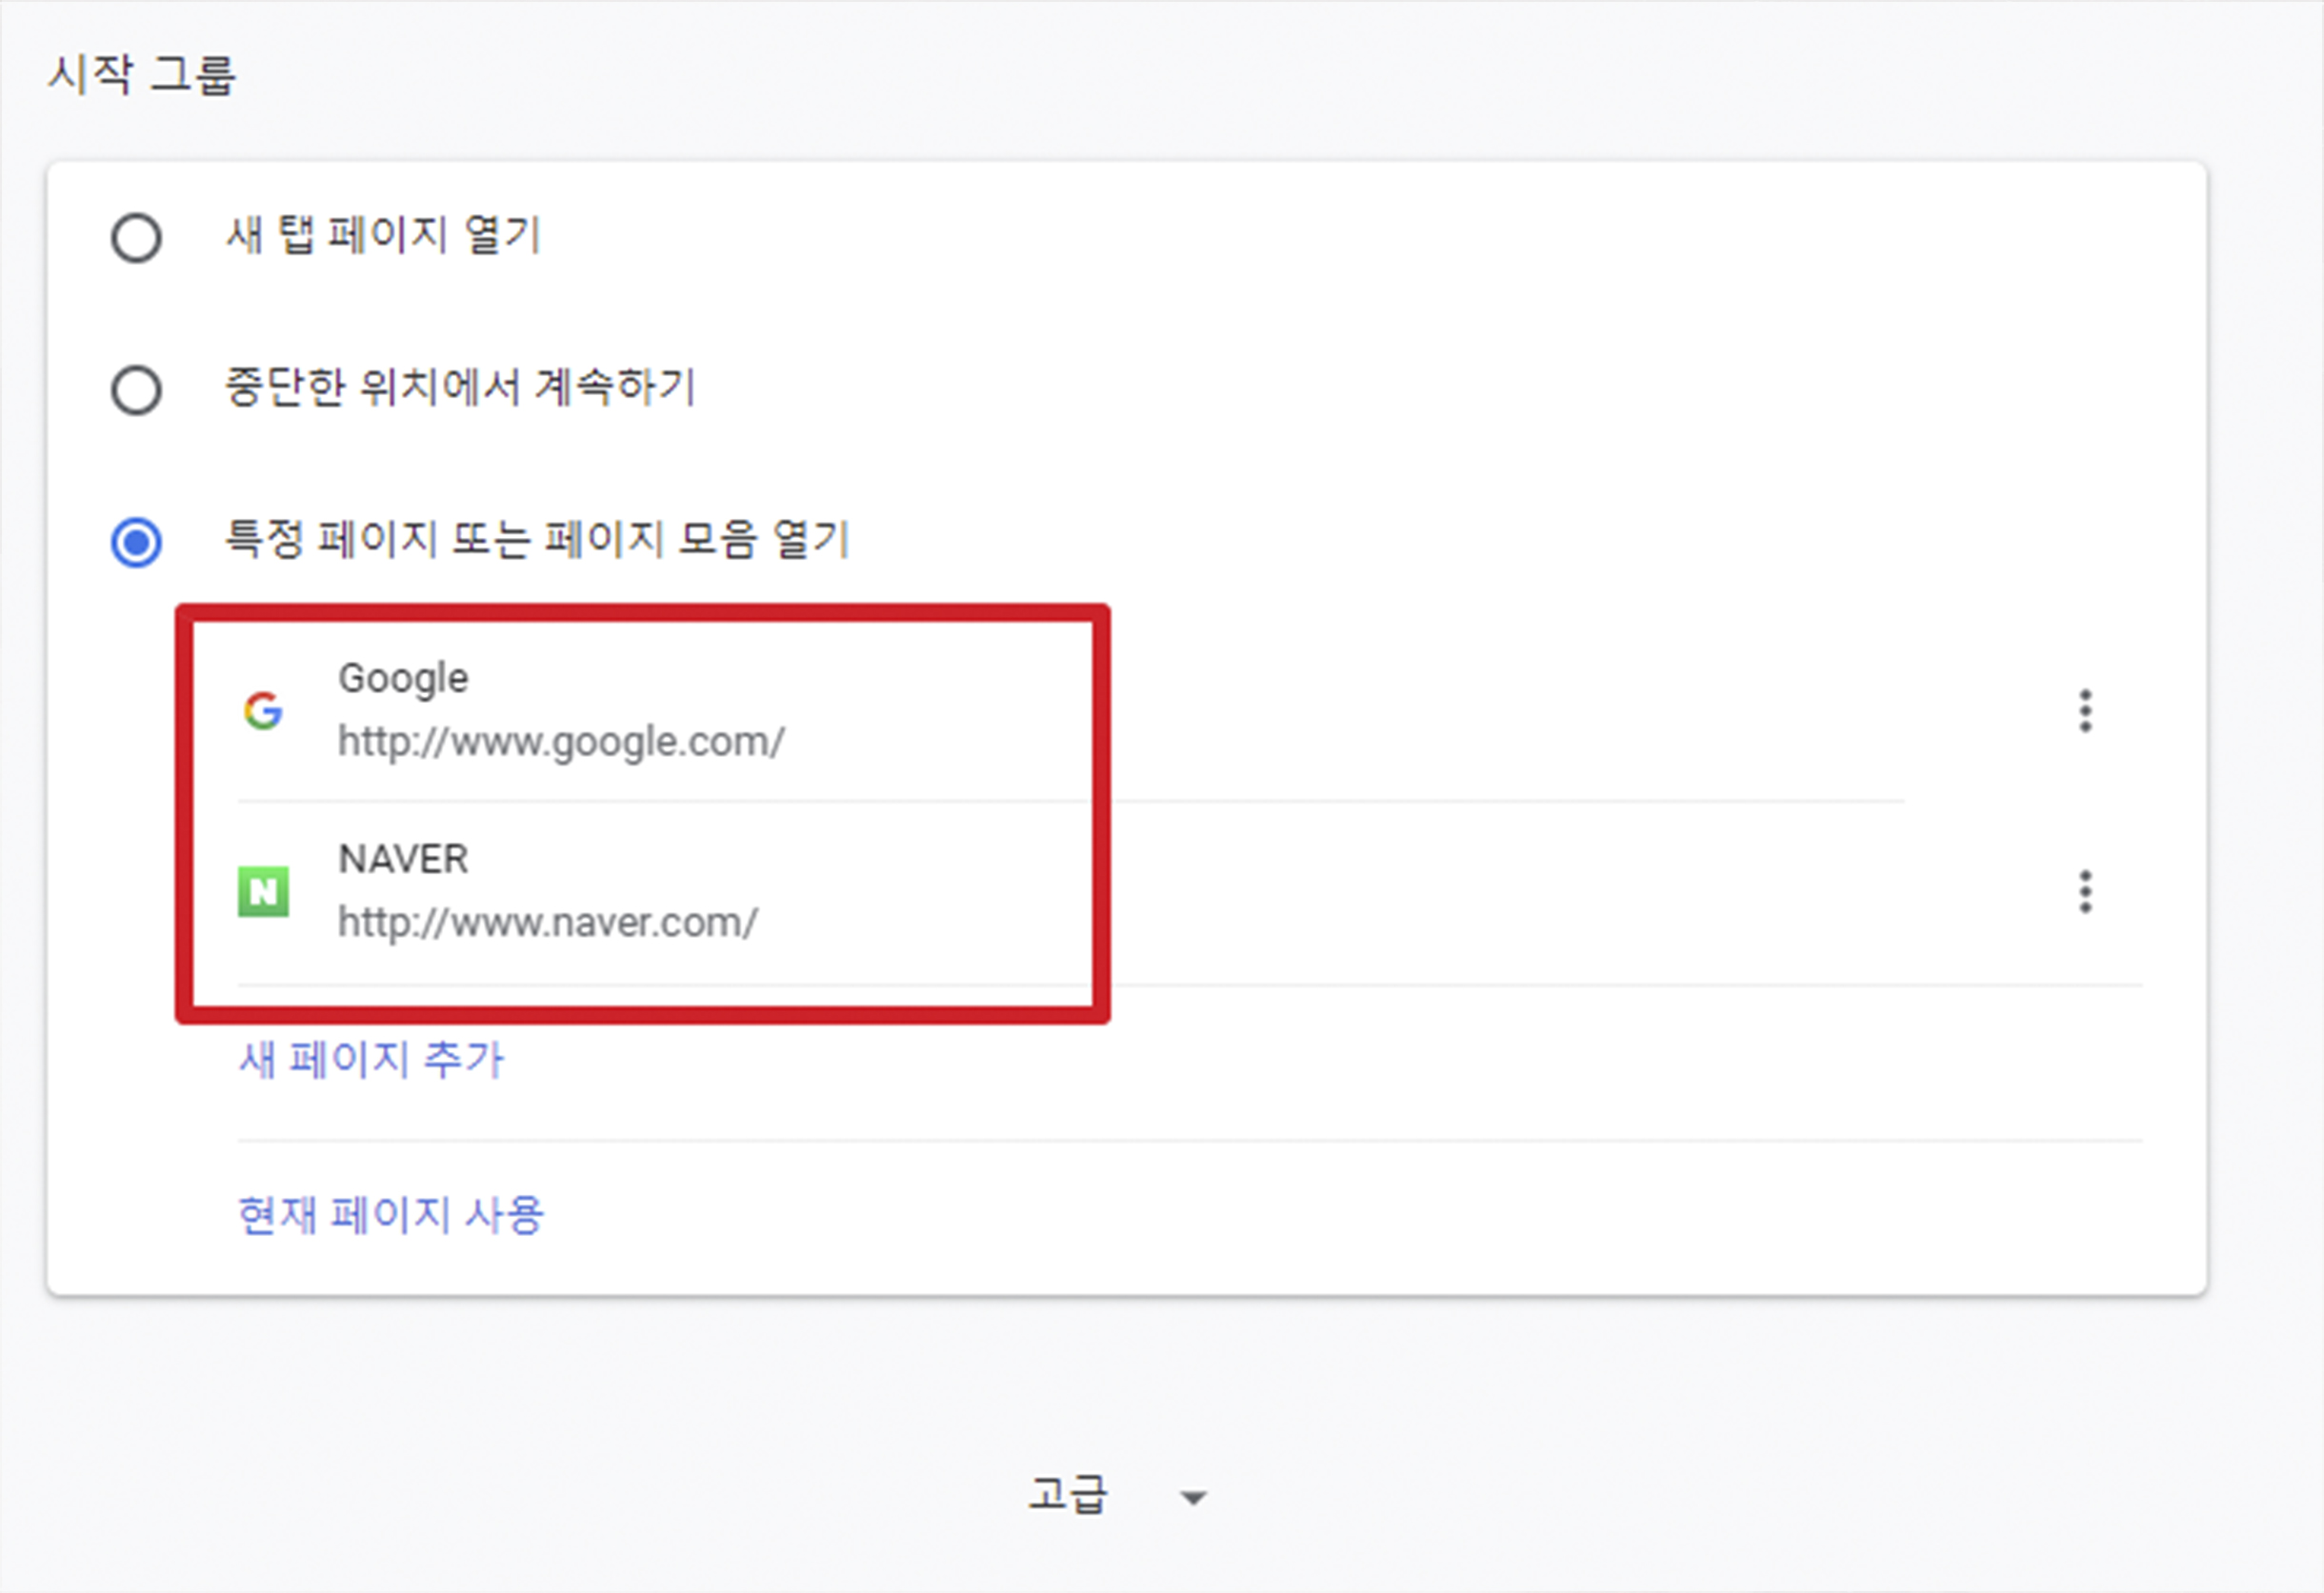Viewport: 2324px width, 1593px height.
Task: Select the '중단한 위치에서 계속하기' radio button
Action: 136,390
